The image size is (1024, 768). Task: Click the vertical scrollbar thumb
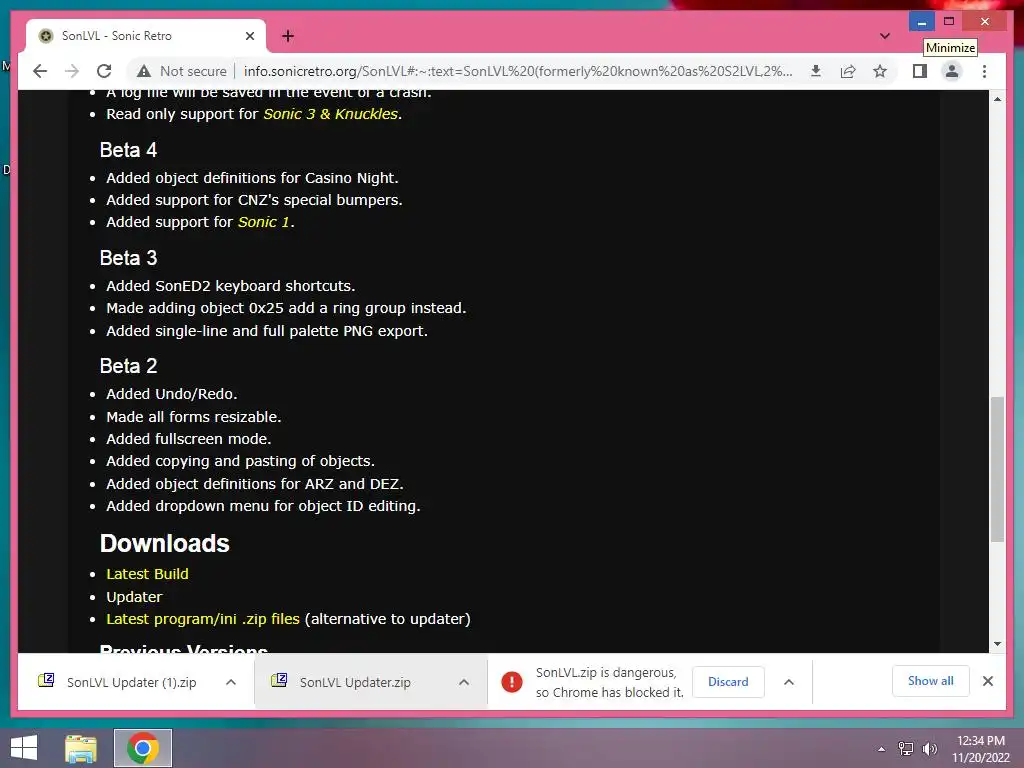997,469
